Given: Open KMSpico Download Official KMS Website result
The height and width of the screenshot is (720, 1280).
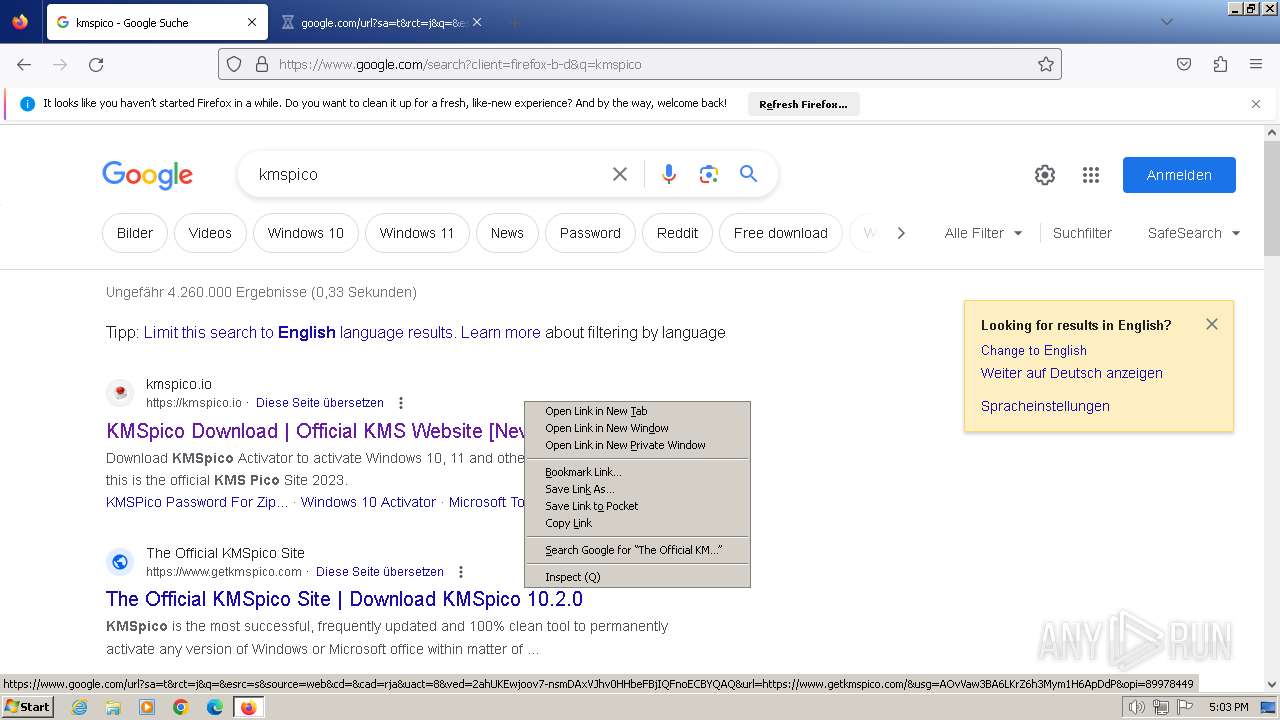Looking at the screenshot, I should tap(315, 431).
